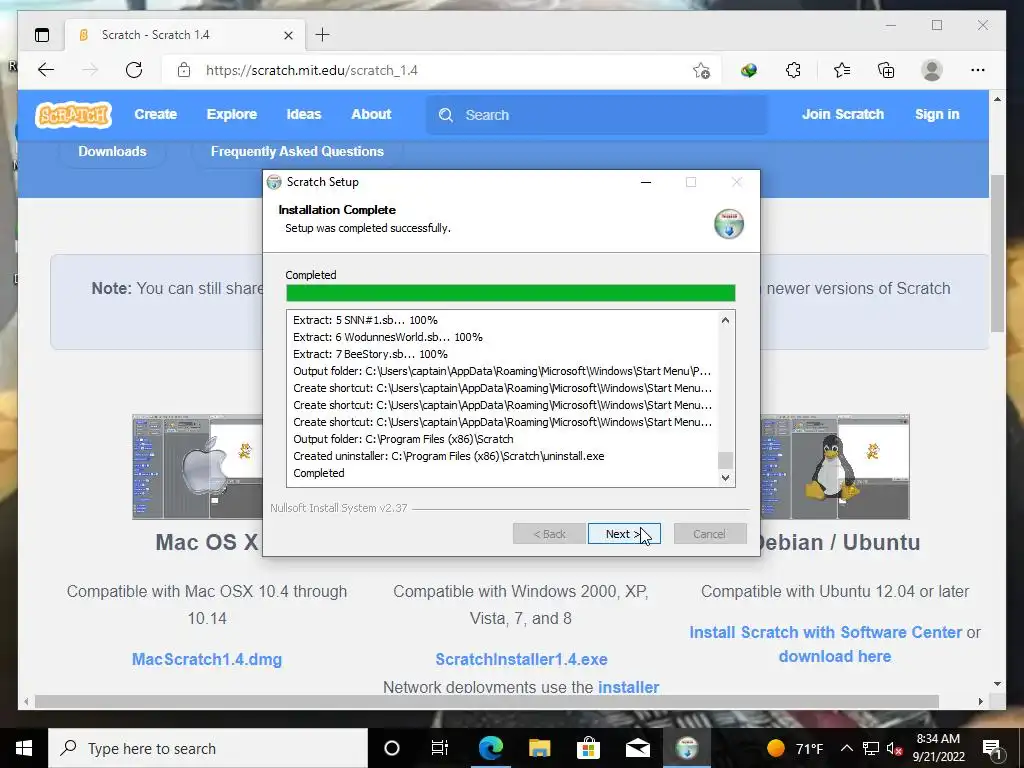
Task: Open Cortana circle icon on taskbar
Action: pyautogui.click(x=392, y=748)
